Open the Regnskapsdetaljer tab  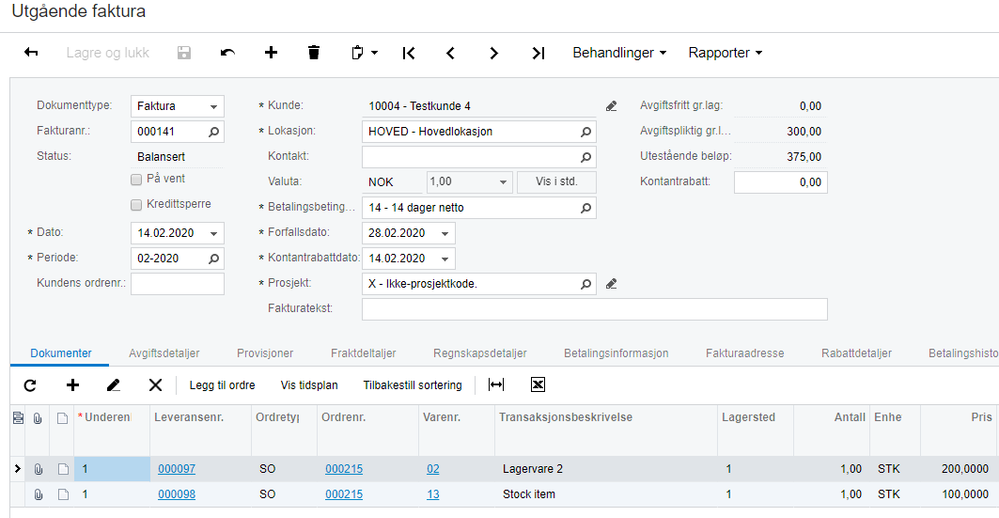[x=480, y=353]
